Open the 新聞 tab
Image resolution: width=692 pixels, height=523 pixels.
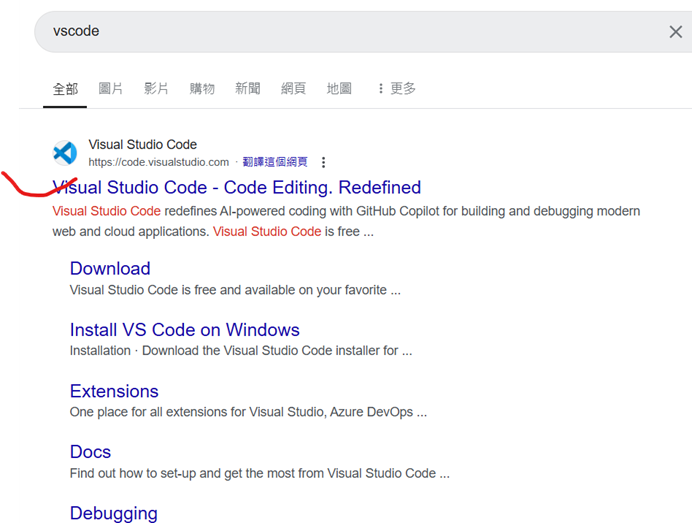(248, 88)
